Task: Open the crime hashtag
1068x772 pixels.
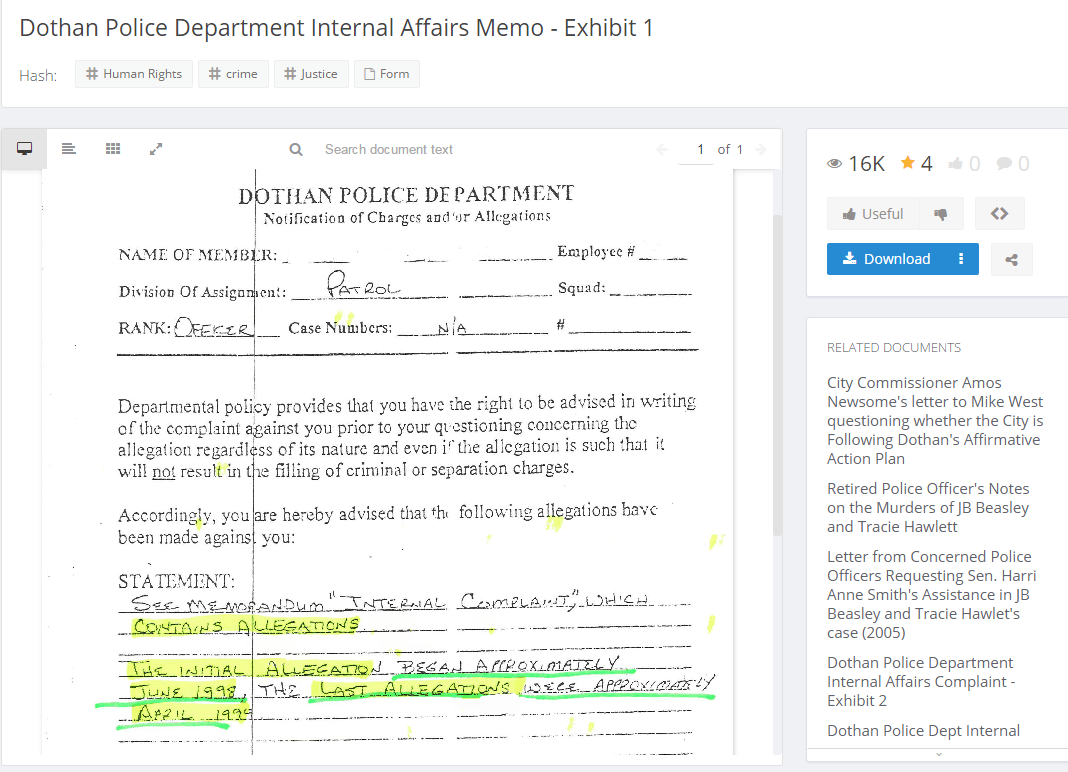Action: pos(233,74)
